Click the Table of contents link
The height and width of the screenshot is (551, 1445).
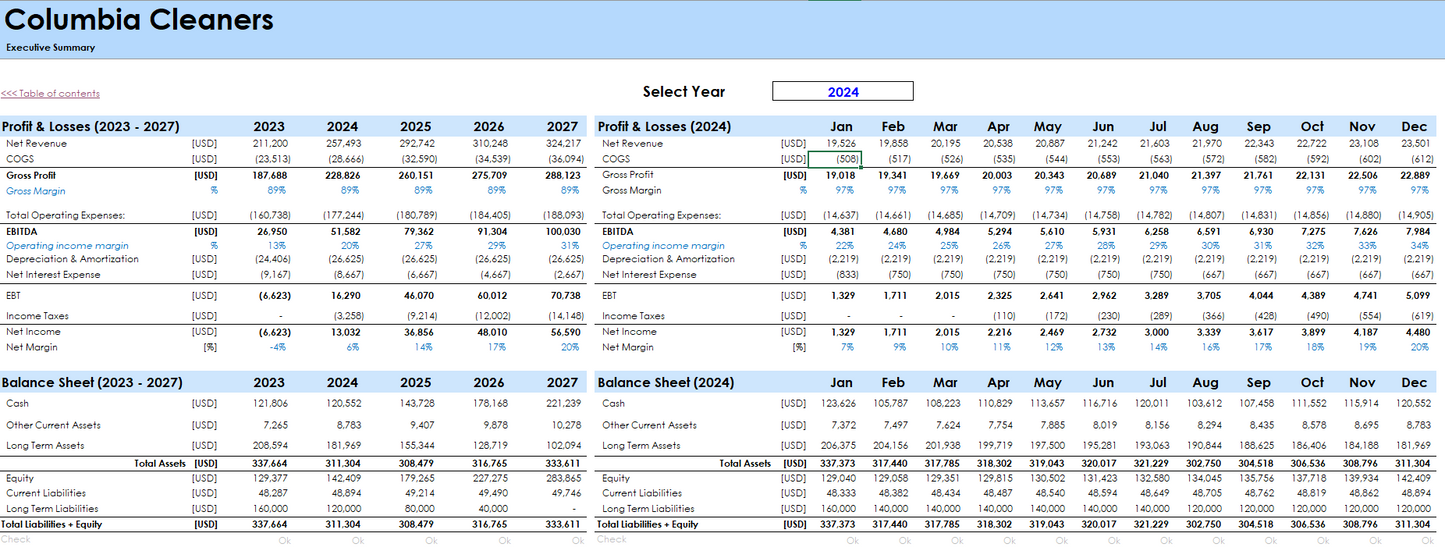(50, 94)
